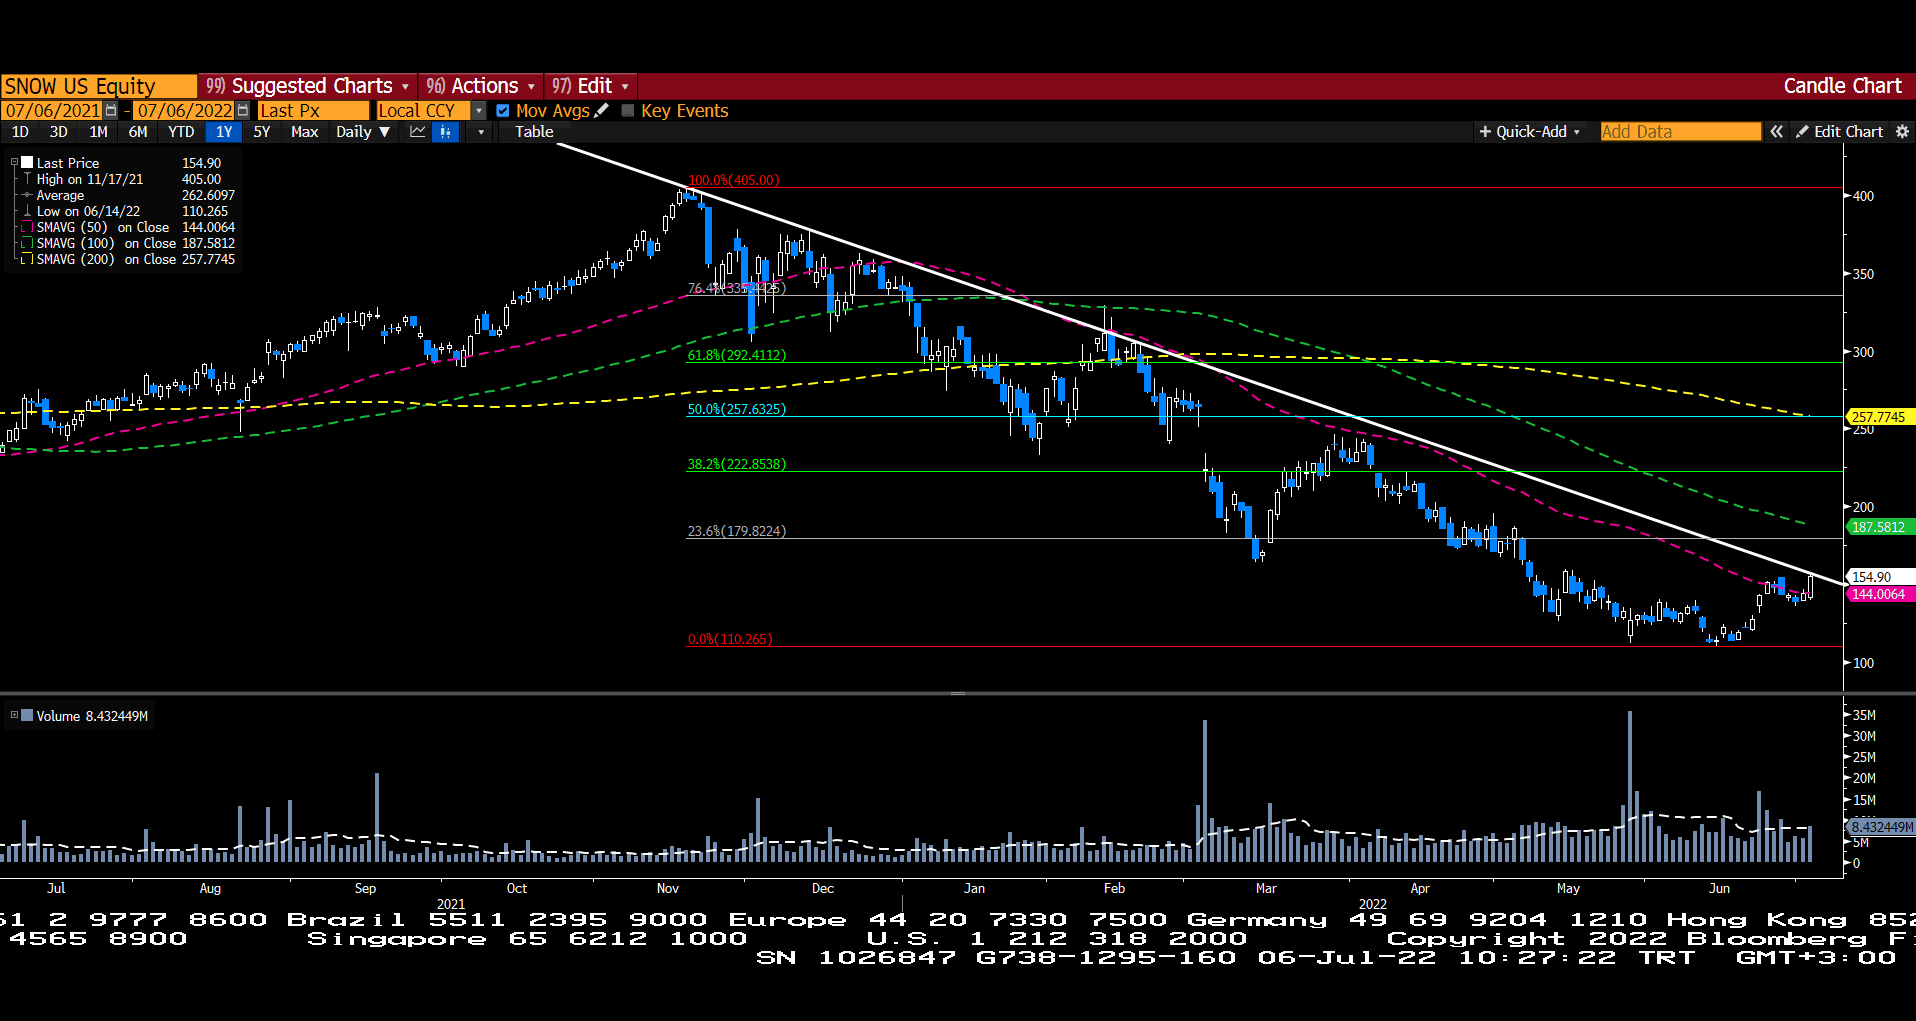Open the Quick-Add dropdown arrow

1577,132
